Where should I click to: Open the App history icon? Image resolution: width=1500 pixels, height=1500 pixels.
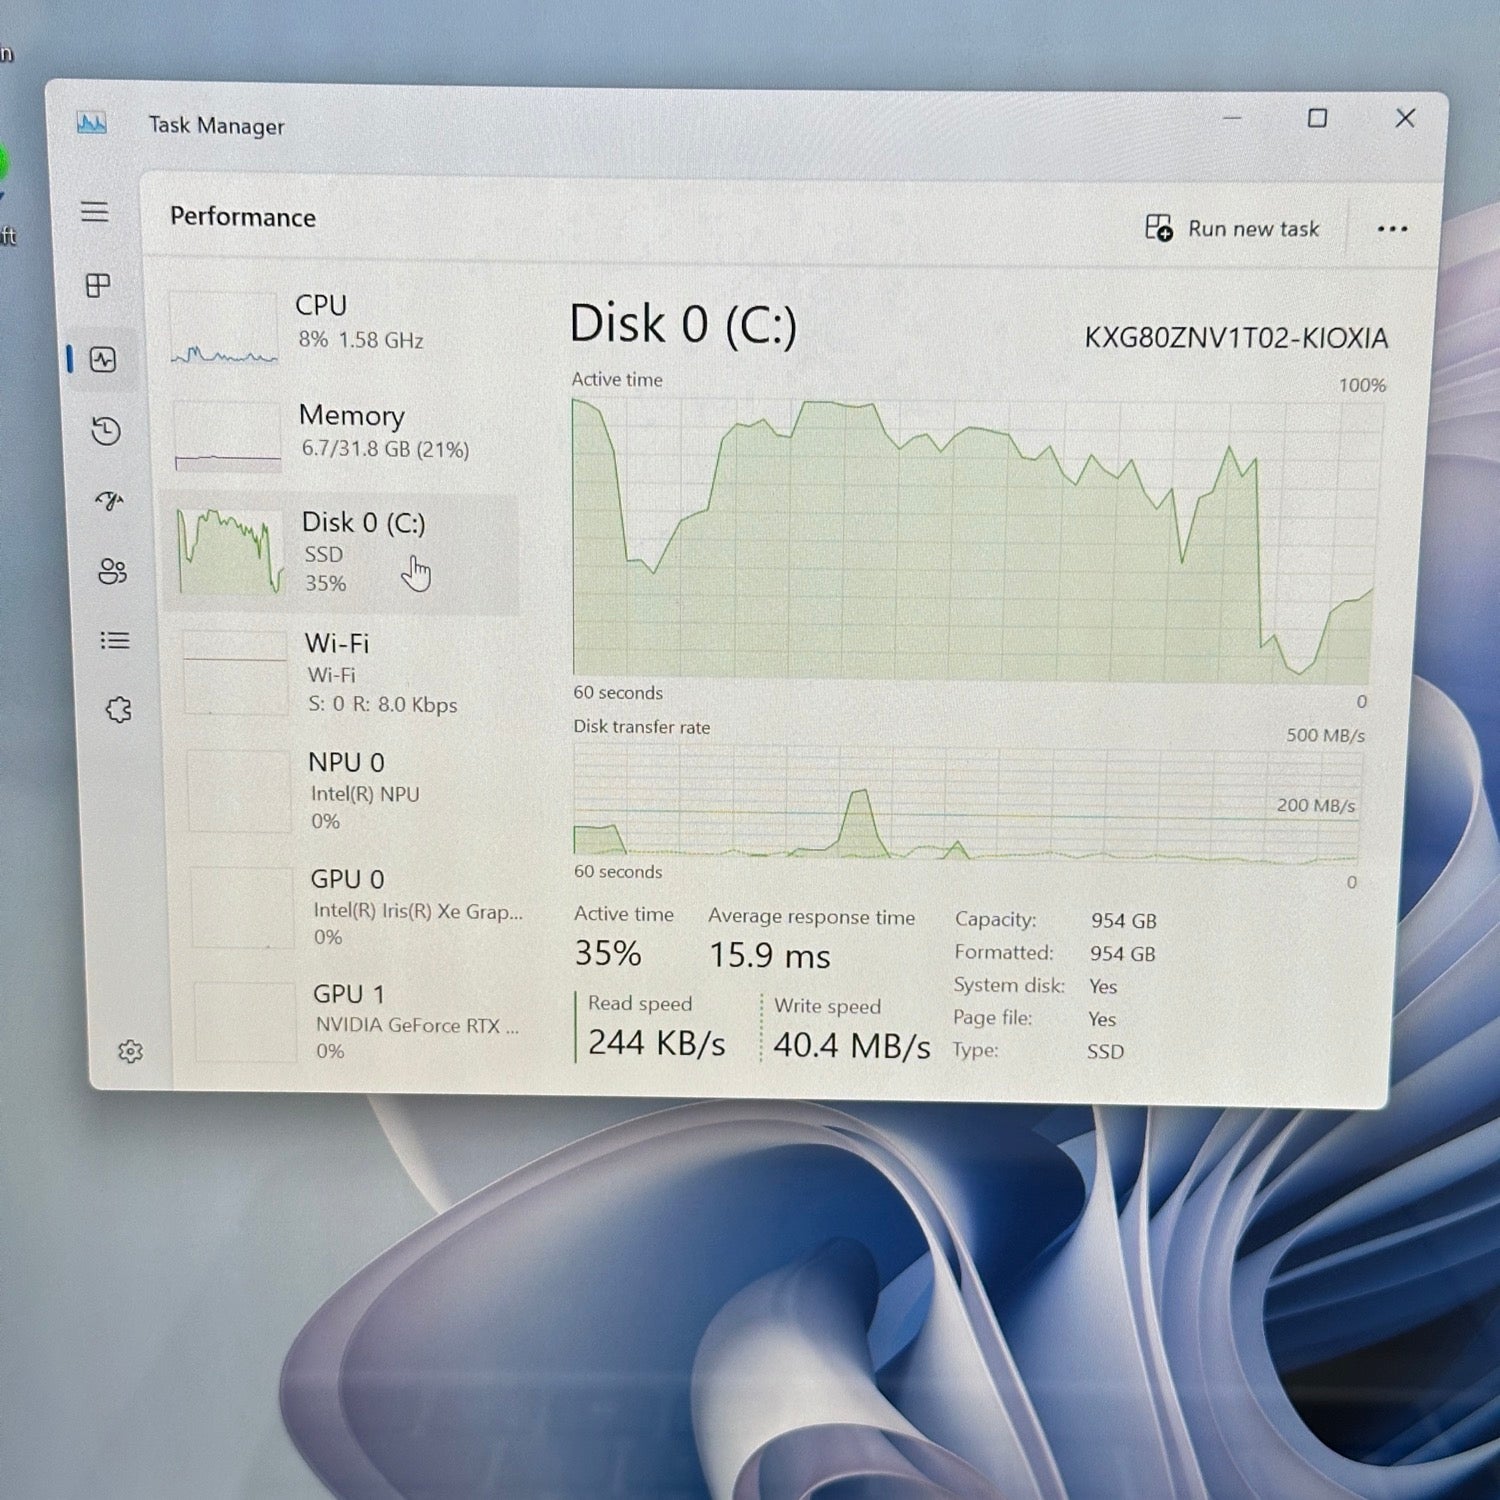tap(106, 431)
